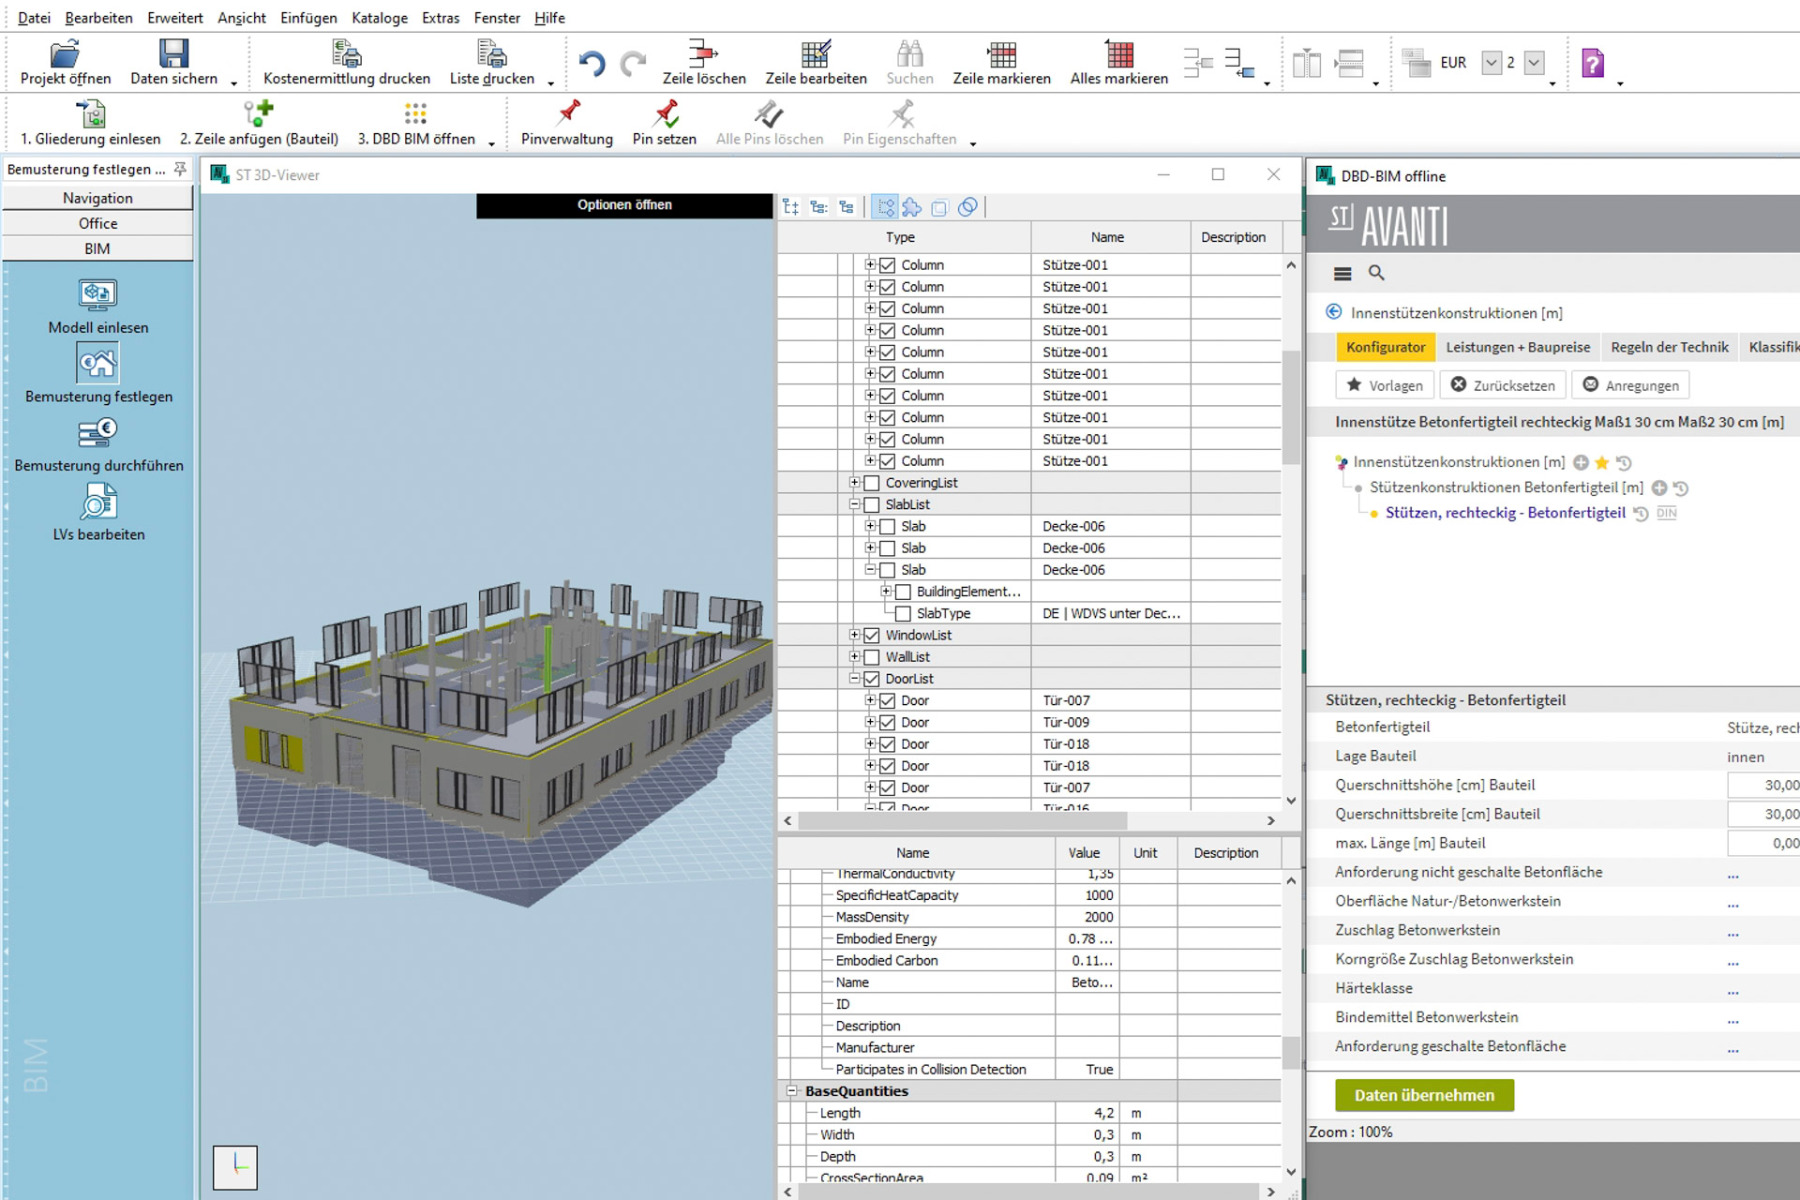Click Modell einlesen sidebar icon
1800x1200 pixels.
point(98,295)
